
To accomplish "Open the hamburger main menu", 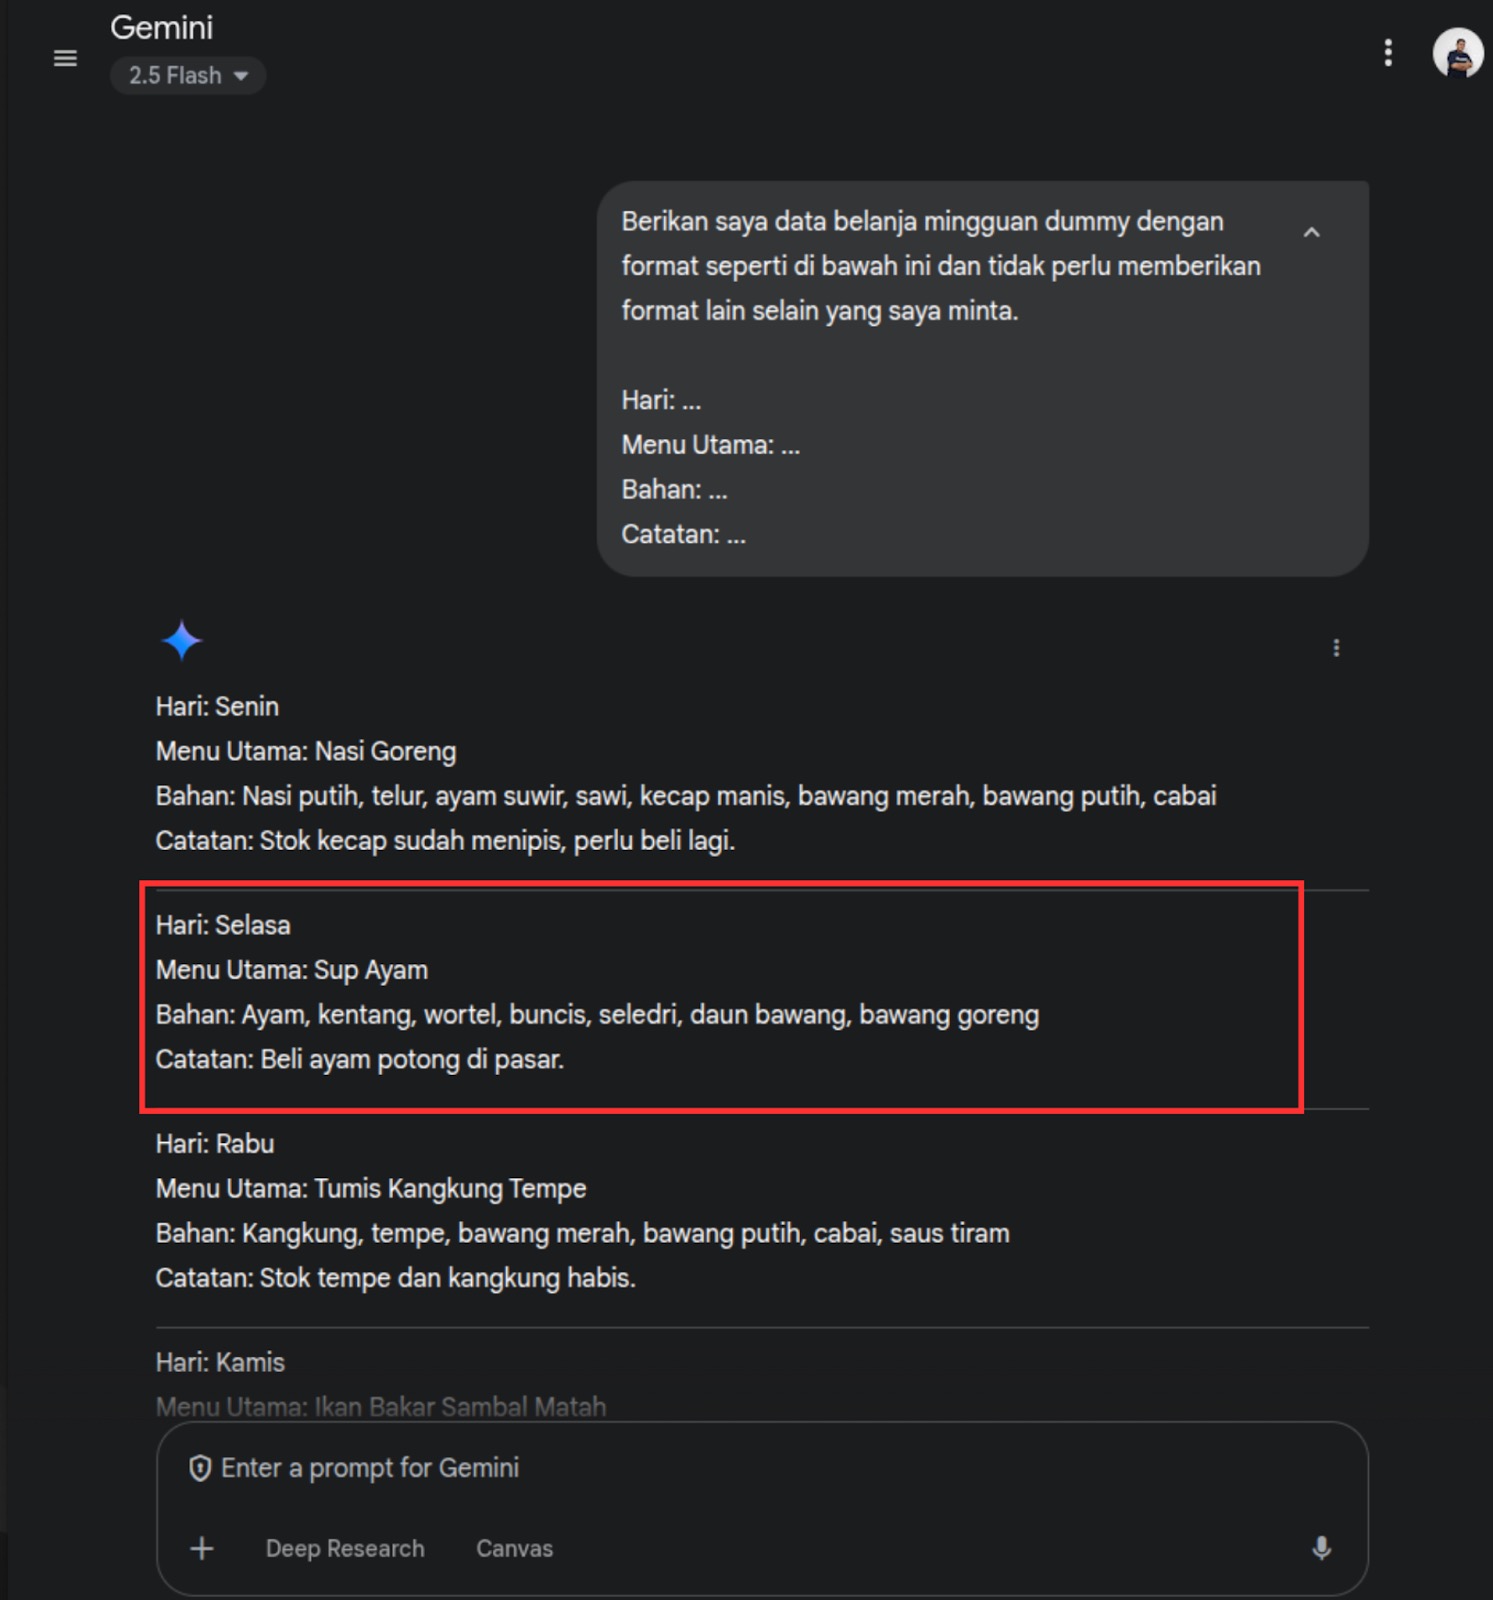I will point(65,59).
